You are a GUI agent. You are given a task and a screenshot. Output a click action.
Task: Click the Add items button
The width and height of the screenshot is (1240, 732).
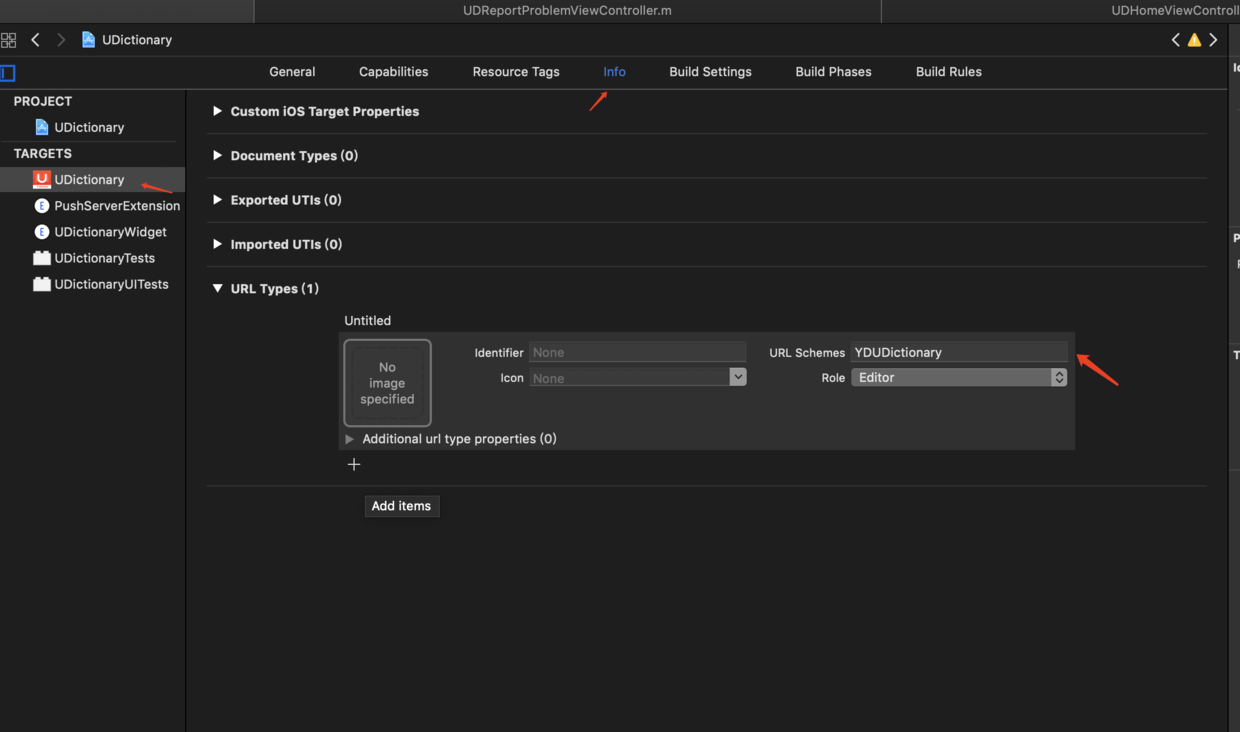pyautogui.click(x=401, y=506)
